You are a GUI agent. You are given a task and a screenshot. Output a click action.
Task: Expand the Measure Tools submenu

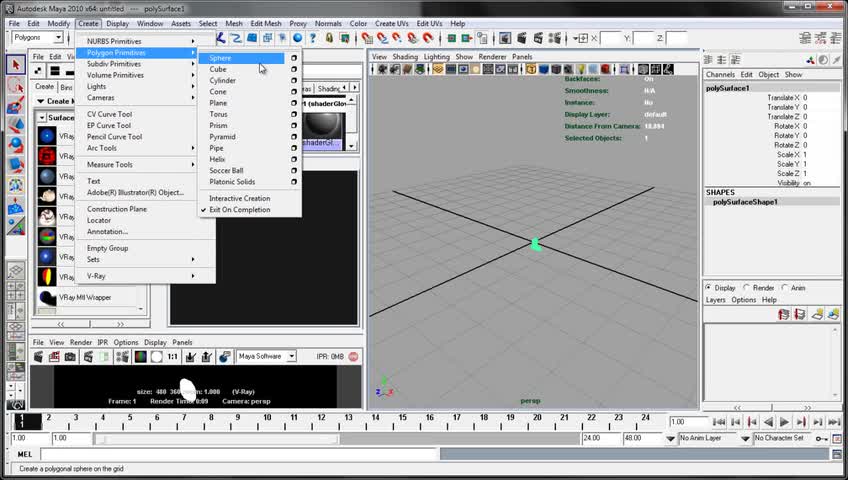pyautogui.click(x=136, y=164)
